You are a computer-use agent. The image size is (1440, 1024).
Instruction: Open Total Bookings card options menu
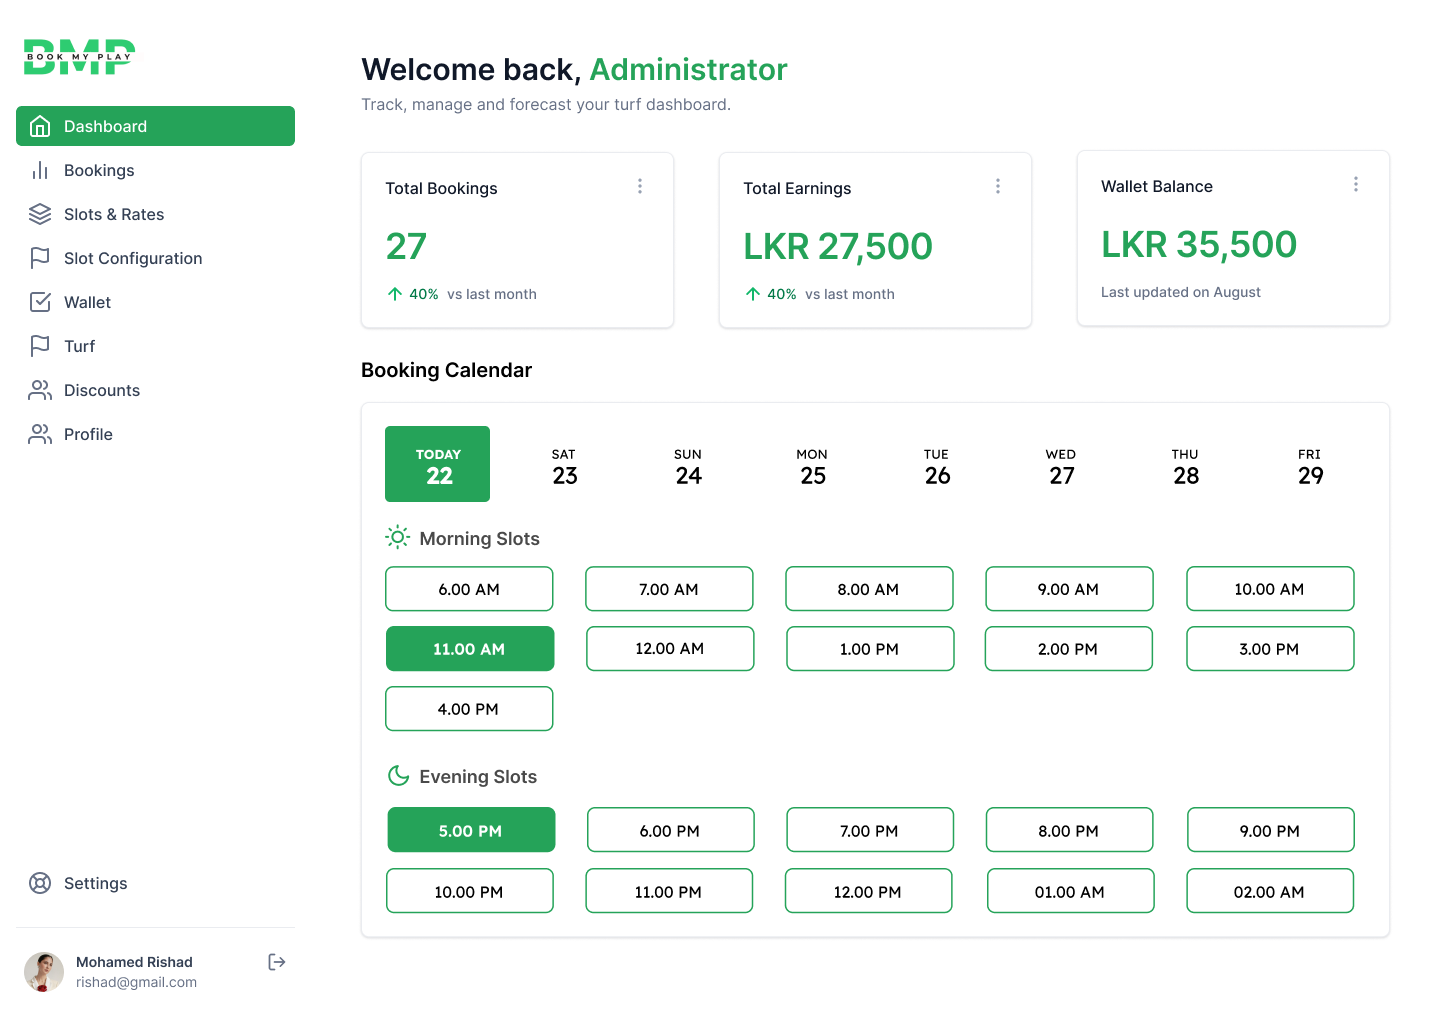(640, 187)
